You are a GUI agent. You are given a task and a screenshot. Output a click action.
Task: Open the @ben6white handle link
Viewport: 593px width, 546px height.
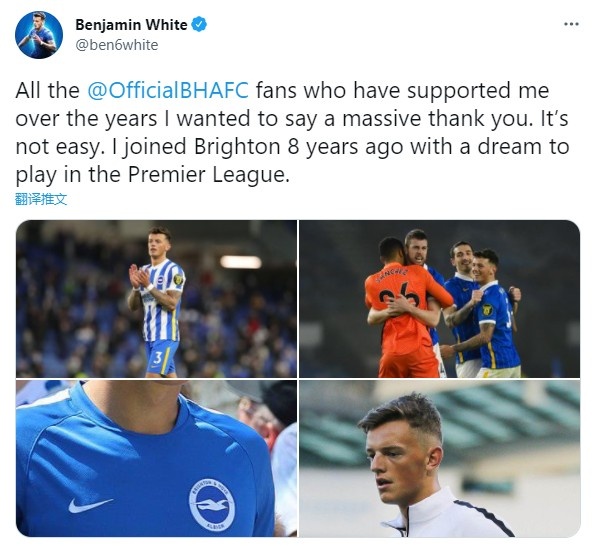[x=117, y=45]
